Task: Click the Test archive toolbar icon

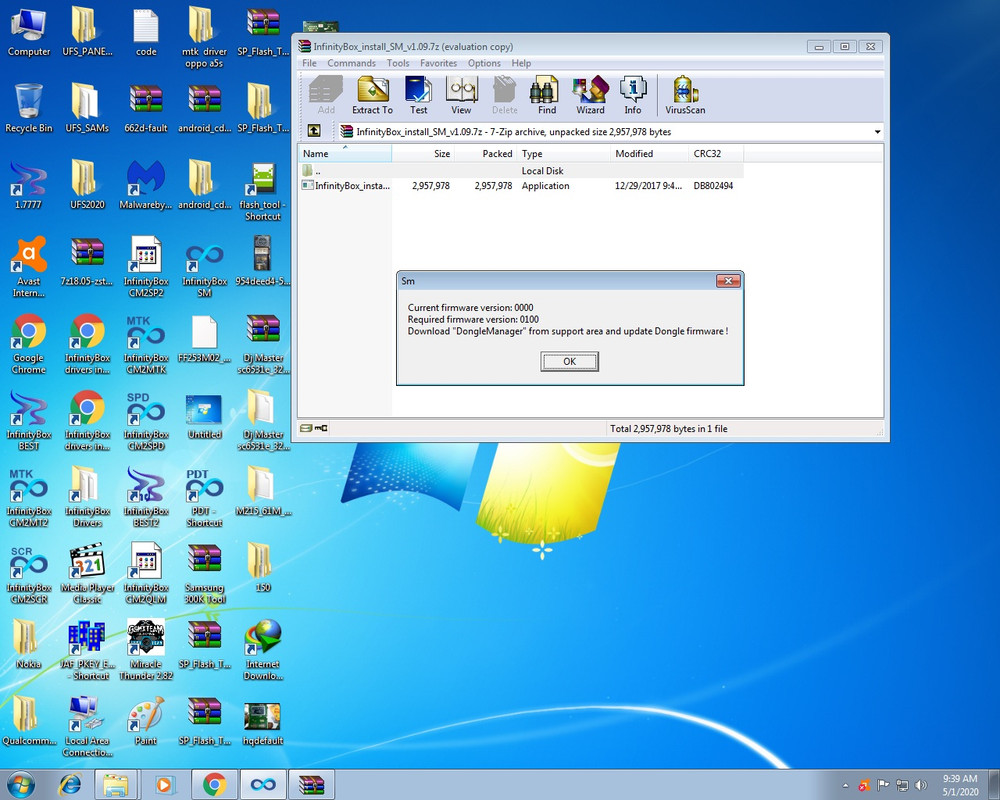Action: point(418,95)
